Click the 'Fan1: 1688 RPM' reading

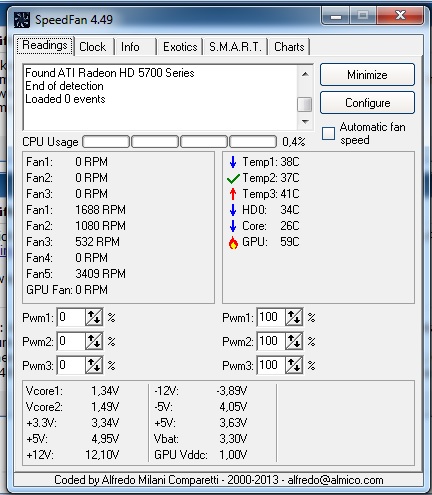click(x=76, y=210)
